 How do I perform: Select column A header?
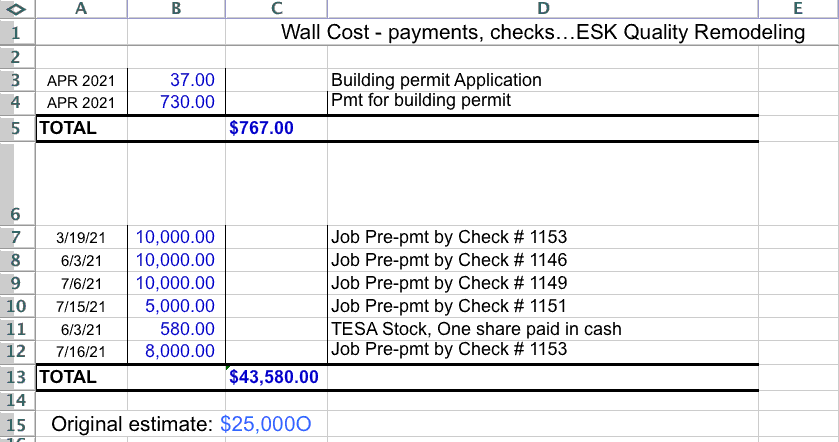(x=81, y=9)
